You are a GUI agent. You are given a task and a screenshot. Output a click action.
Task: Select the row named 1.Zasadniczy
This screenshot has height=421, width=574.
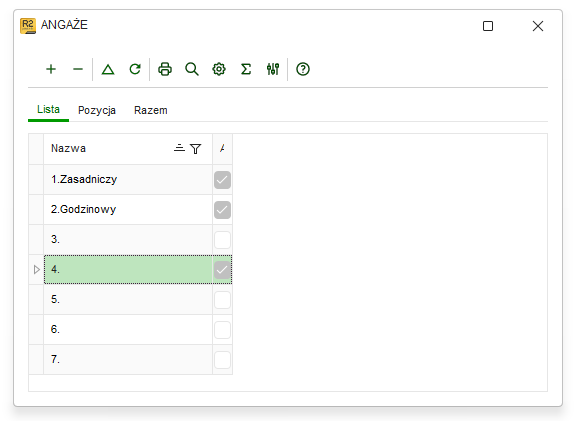point(128,180)
